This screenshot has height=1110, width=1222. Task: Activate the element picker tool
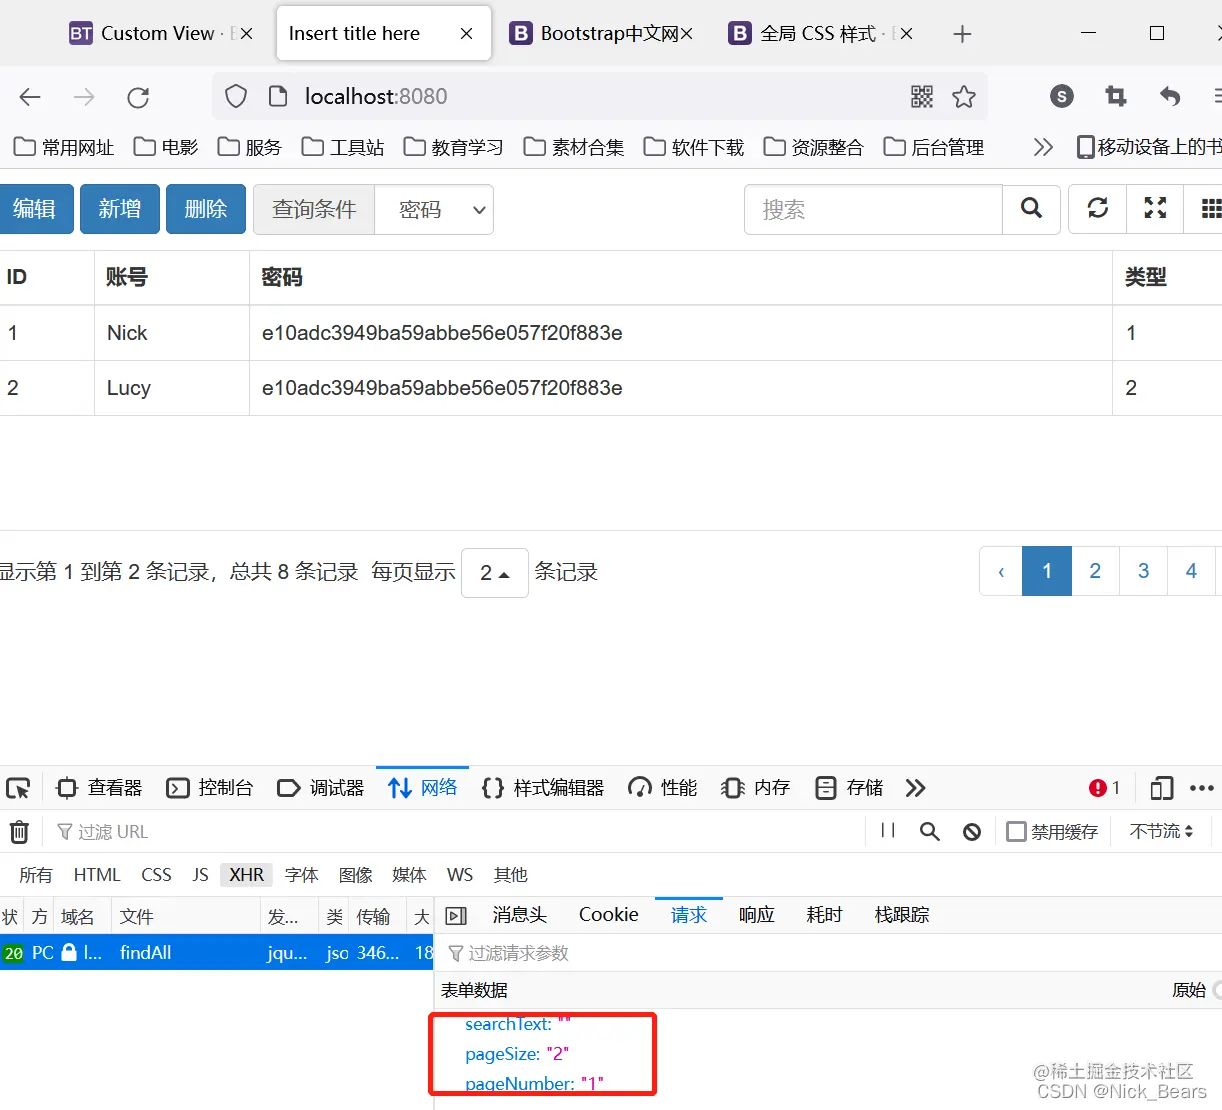coord(18,788)
